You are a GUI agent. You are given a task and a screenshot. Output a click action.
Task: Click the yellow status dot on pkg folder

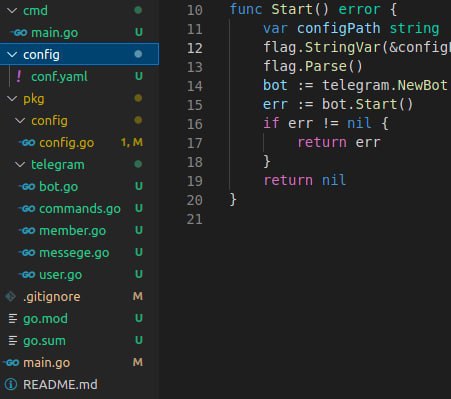(138, 98)
